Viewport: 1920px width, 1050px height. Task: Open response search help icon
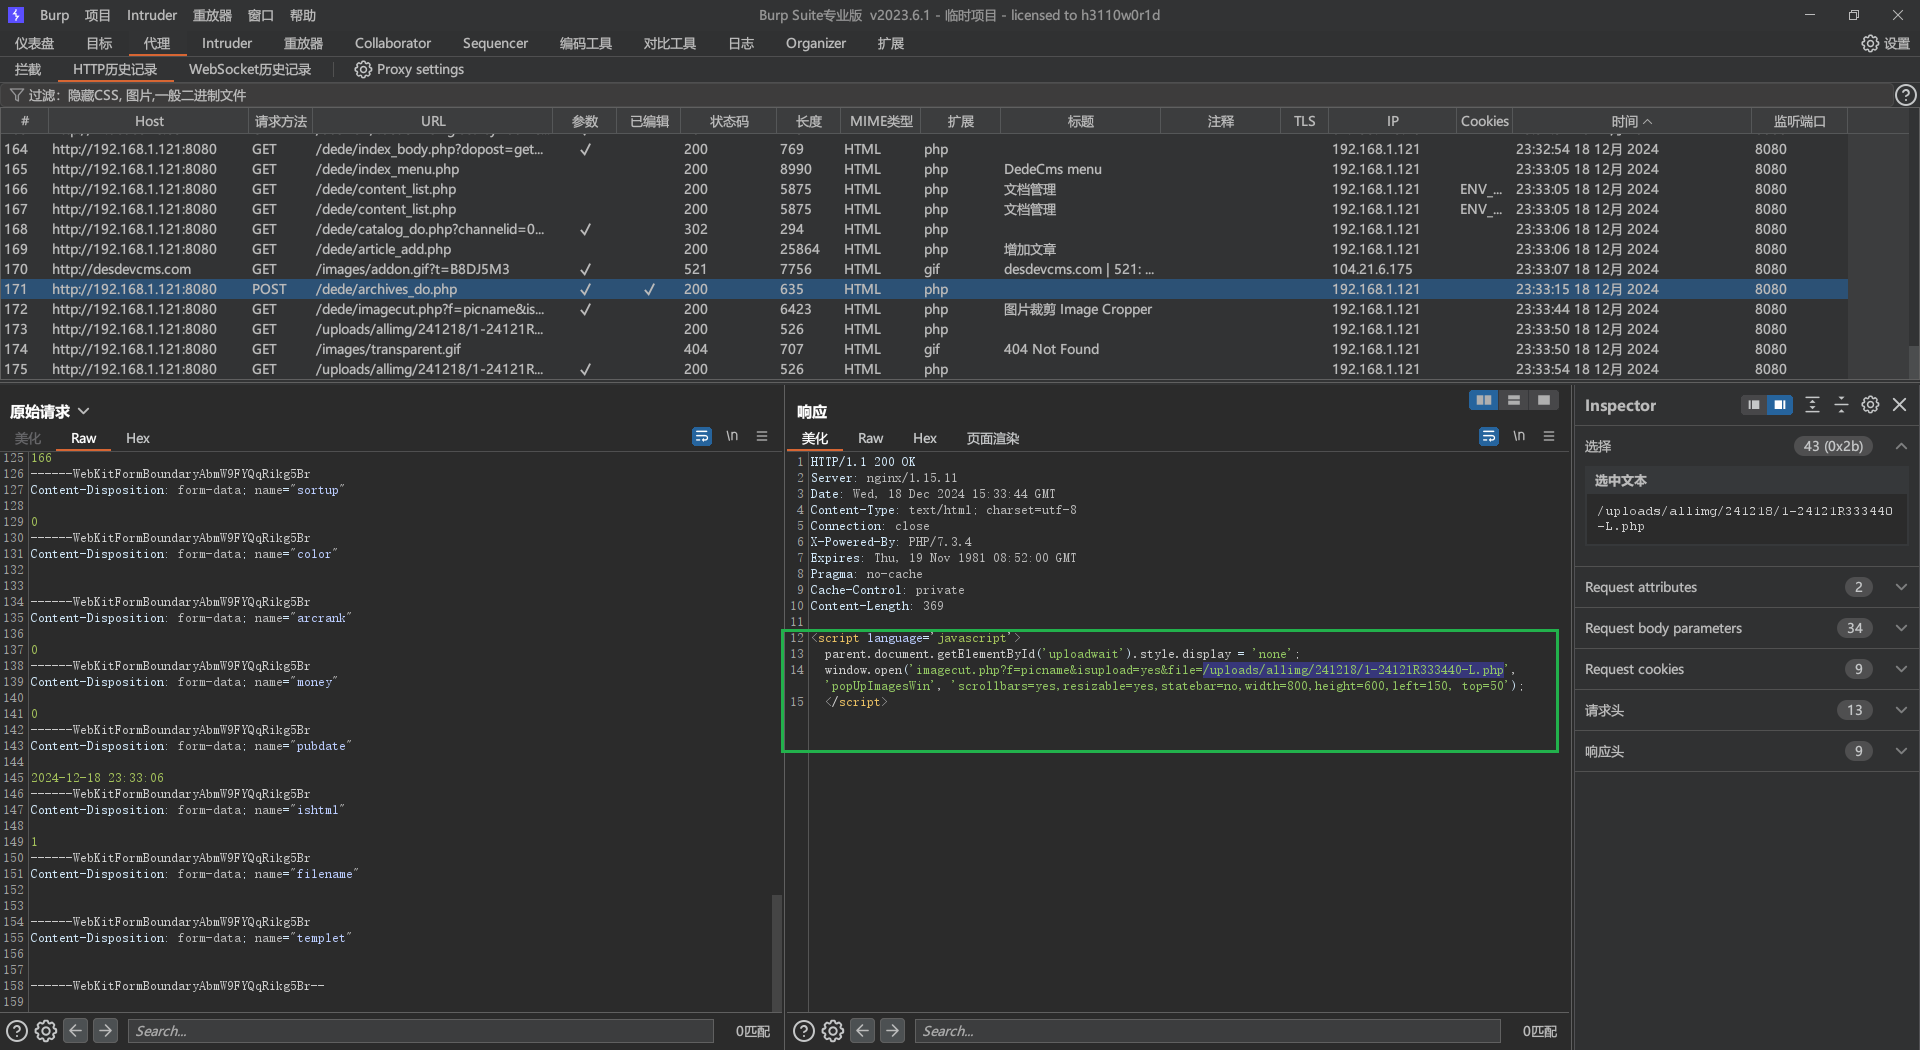[804, 1030]
